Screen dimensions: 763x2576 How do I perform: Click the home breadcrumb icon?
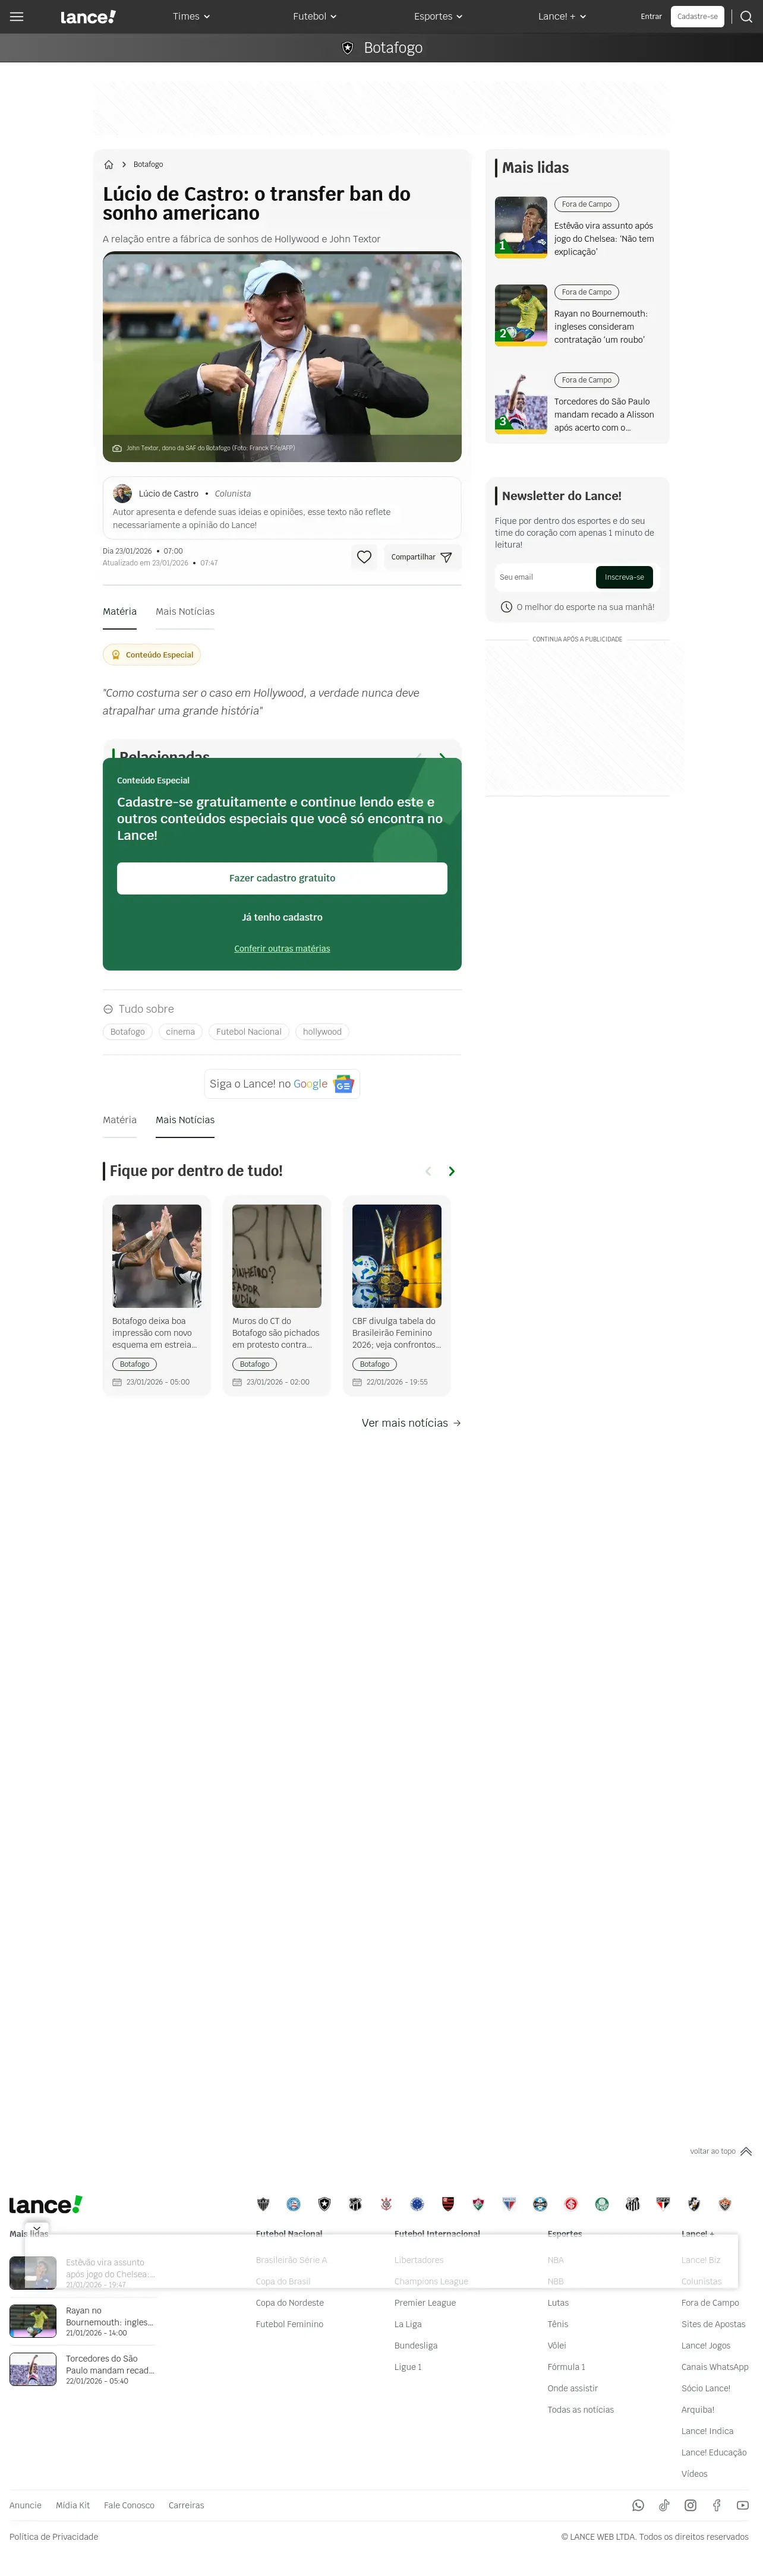pos(109,164)
